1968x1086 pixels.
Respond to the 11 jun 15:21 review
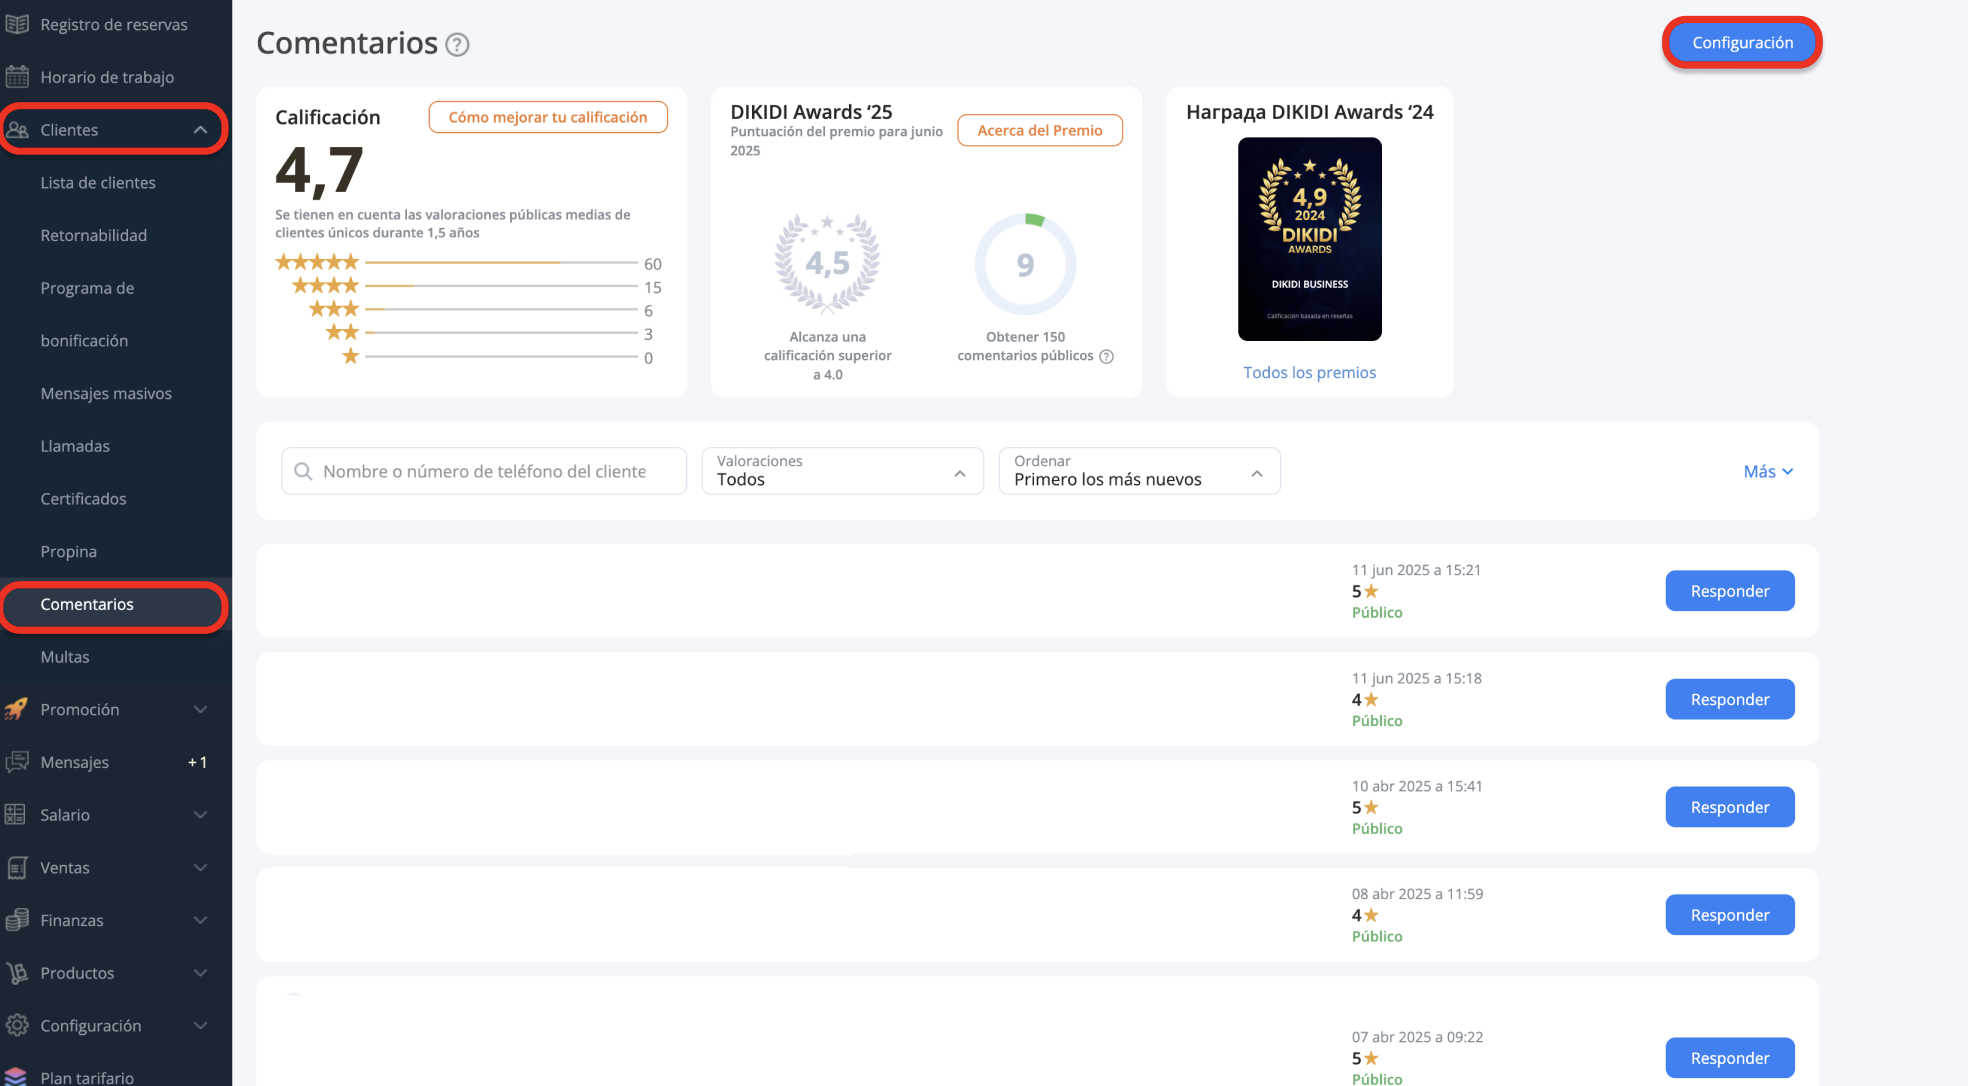point(1730,591)
